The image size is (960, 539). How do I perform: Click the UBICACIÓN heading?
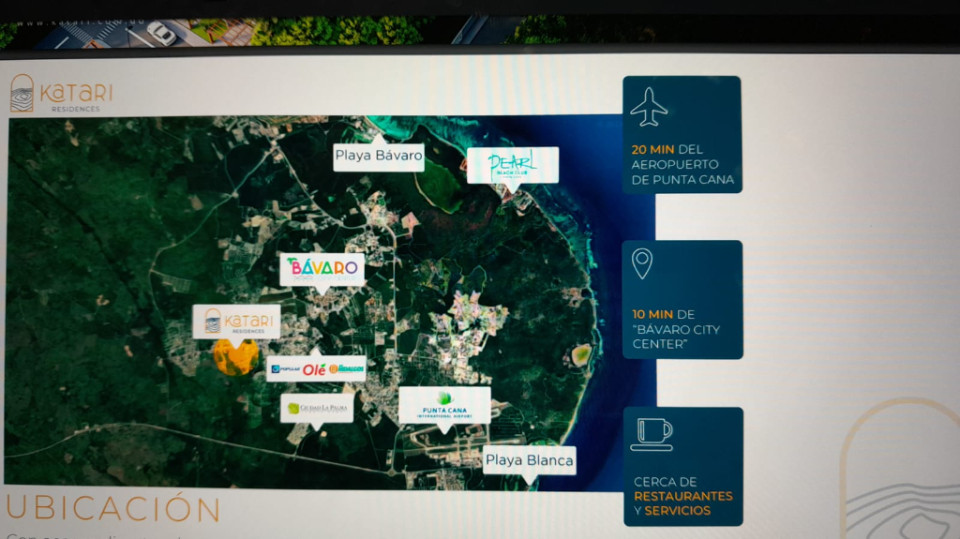click(113, 508)
